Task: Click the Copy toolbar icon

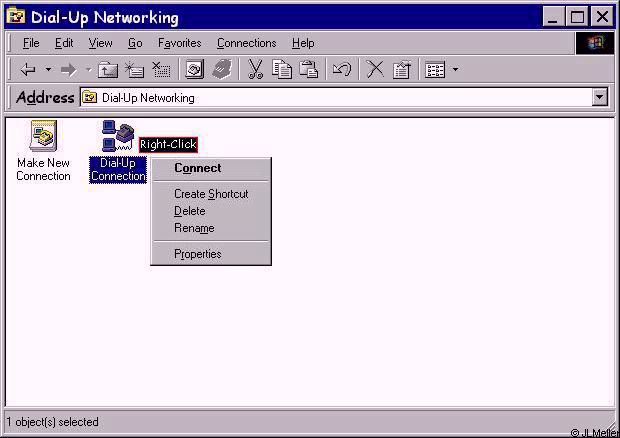Action: coord(282,69)
